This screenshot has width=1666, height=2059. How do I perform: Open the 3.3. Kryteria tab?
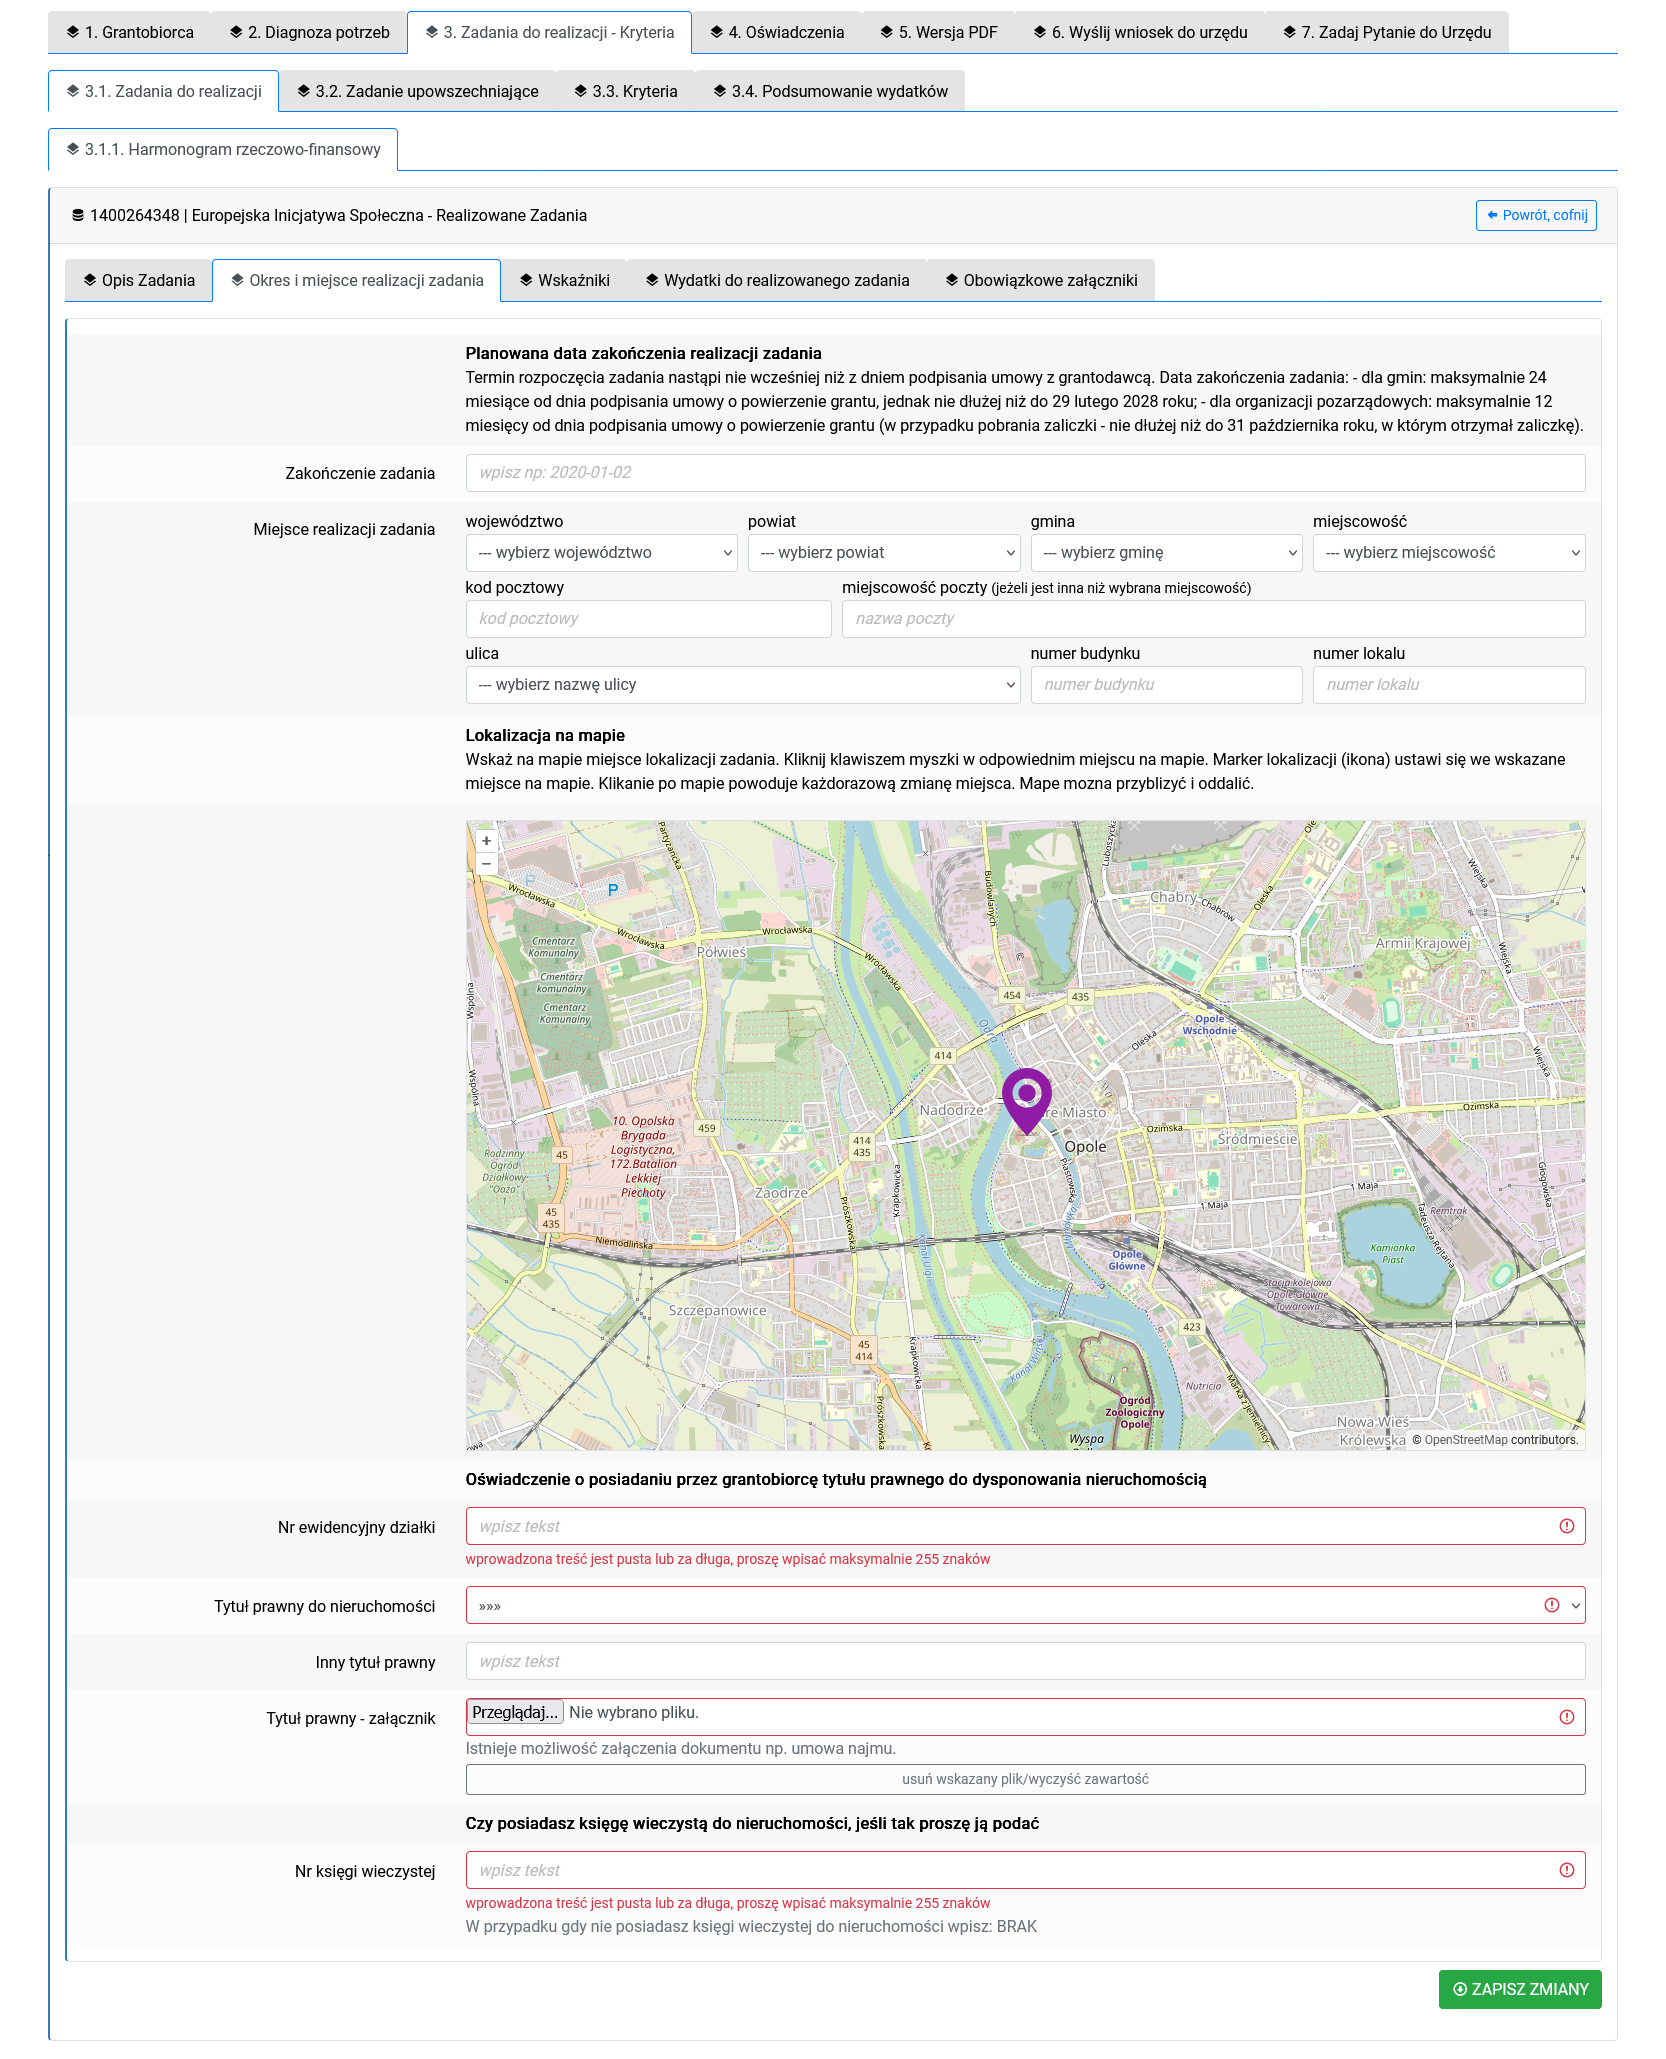point(625,91)
